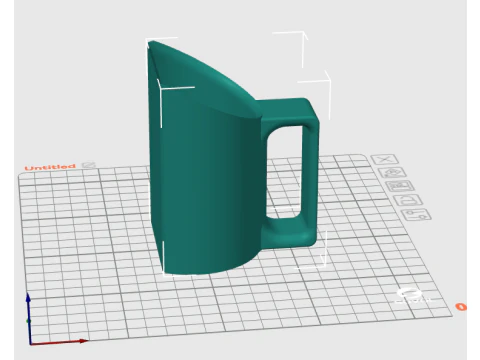The height and width of the screenshot is (360, 480).
Task: Click the orange "Untitled" plate name
Action: pyautogui.click(x=50, y=167)
